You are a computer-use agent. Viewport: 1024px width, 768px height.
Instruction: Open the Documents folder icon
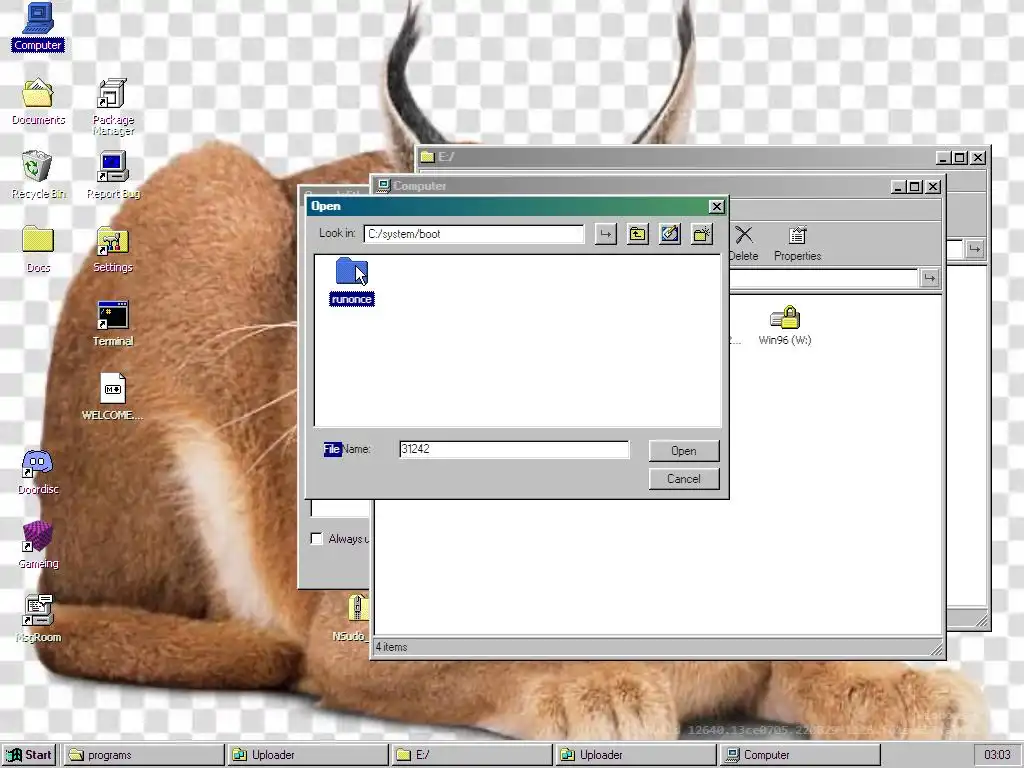pos(38,101)
